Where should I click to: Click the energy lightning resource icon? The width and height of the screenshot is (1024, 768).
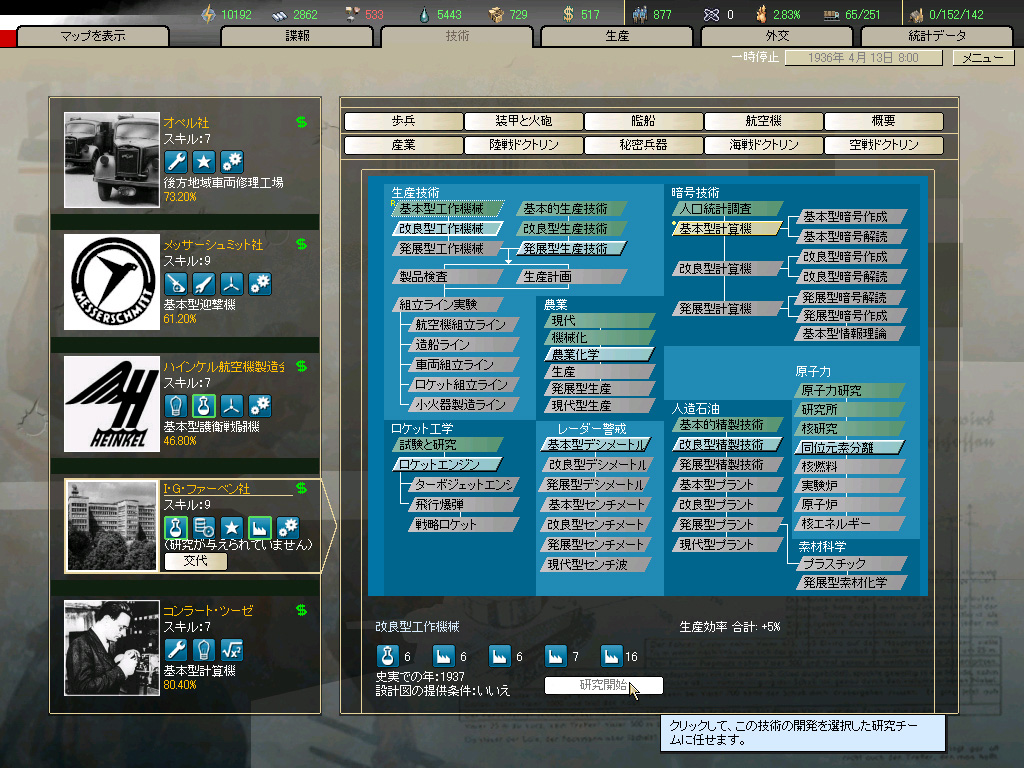coord(208,14)
